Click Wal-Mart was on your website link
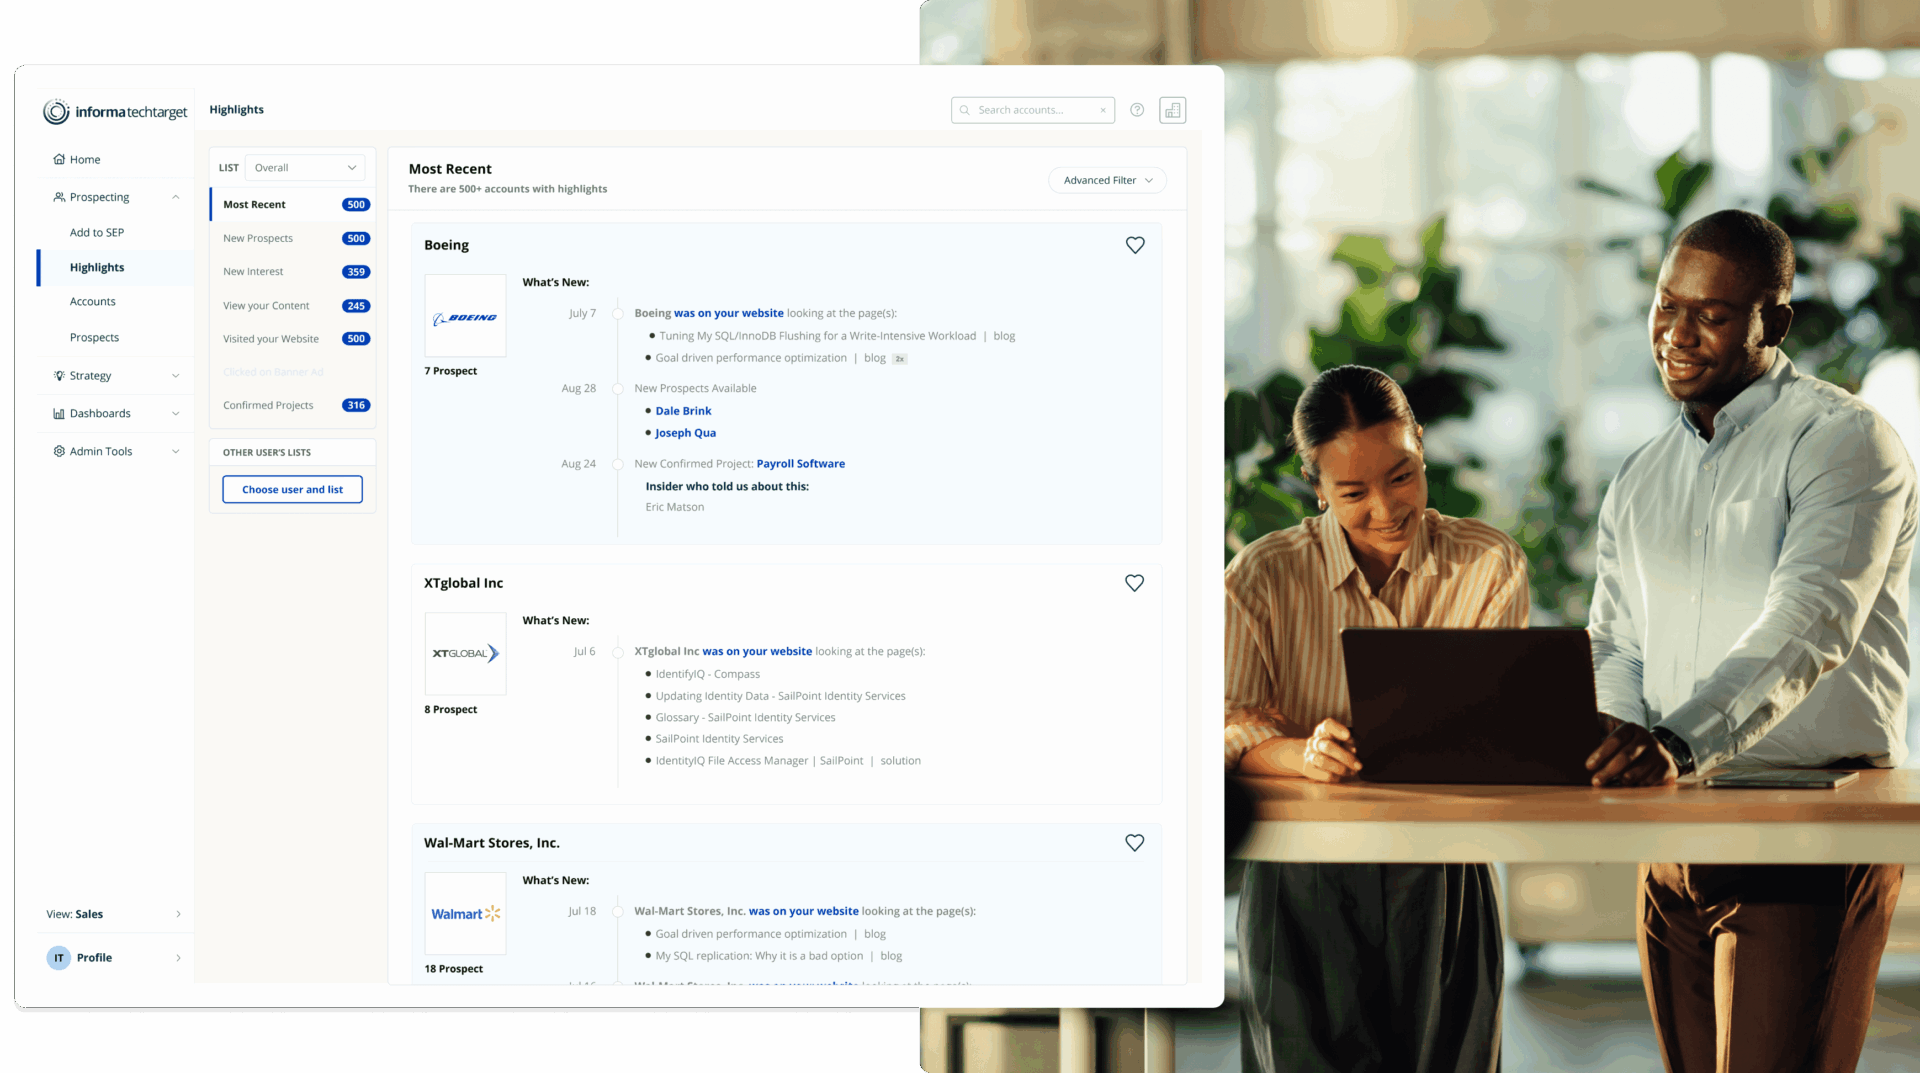Screen dimensions: 1920x1073 [804, 911]
